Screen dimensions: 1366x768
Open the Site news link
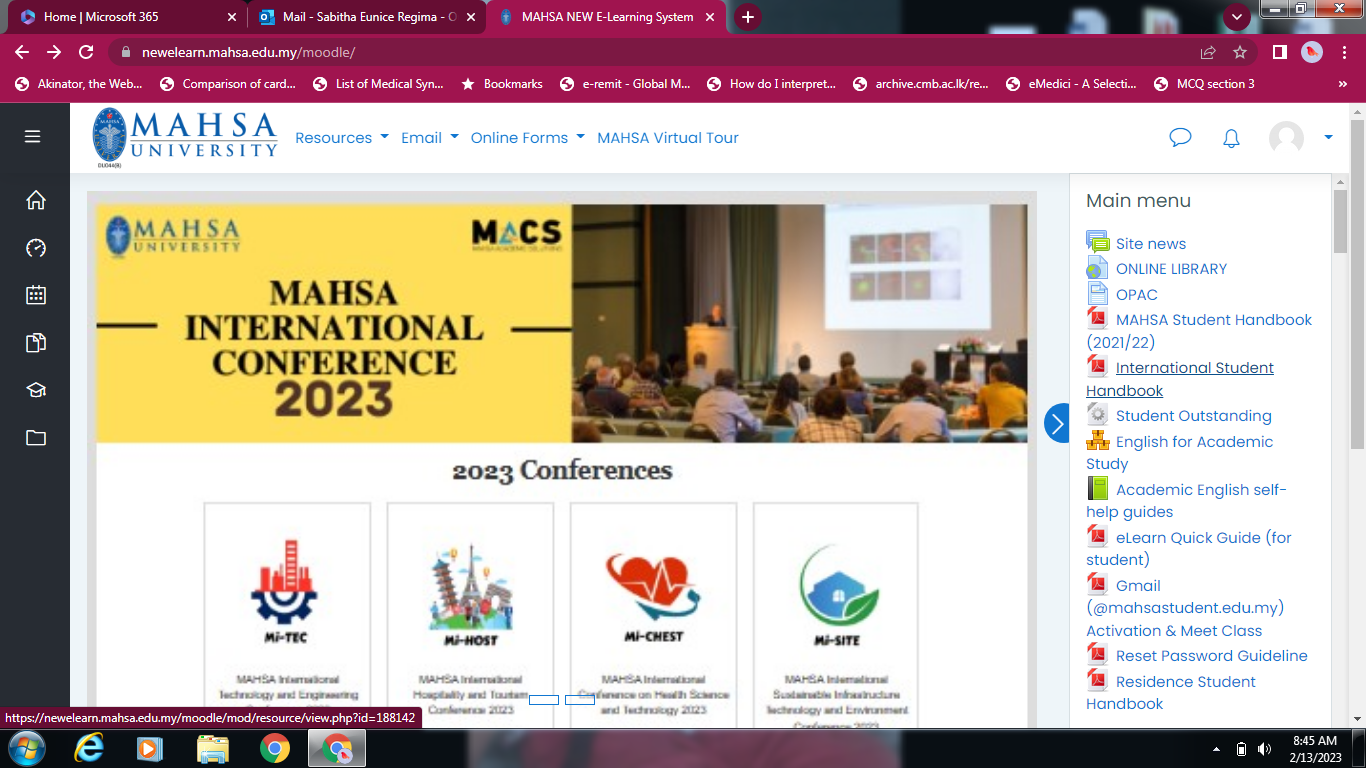1151,243
